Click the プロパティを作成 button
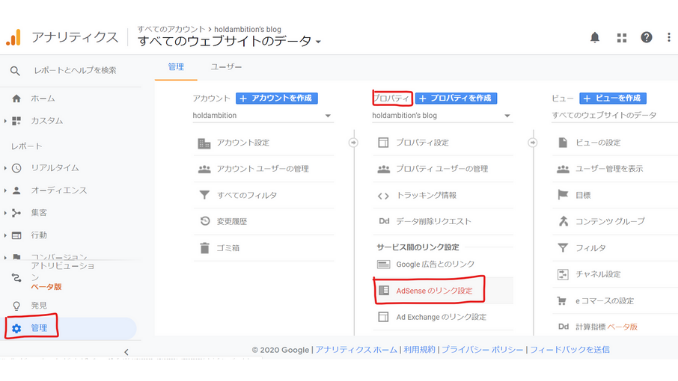This screenshot has width=678, height=381. [x=456, y=98]
